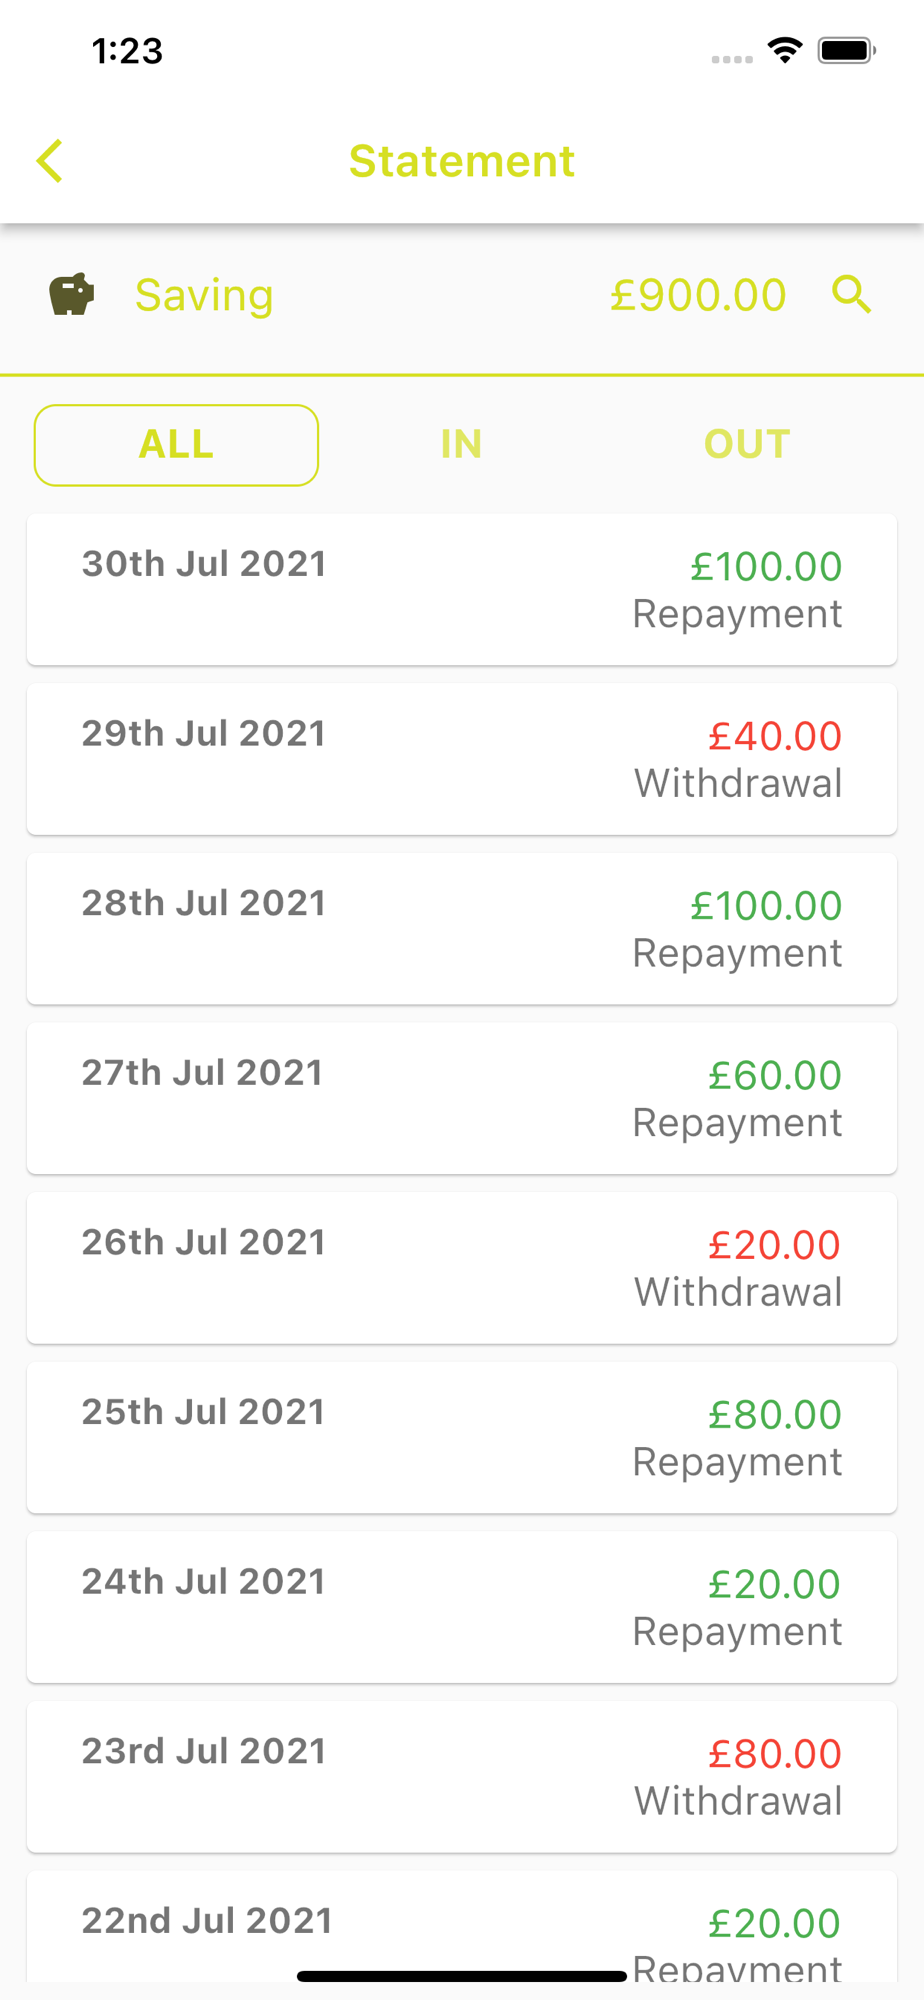
Task: Tap the Saving account label
Action: tap(204, 295)
